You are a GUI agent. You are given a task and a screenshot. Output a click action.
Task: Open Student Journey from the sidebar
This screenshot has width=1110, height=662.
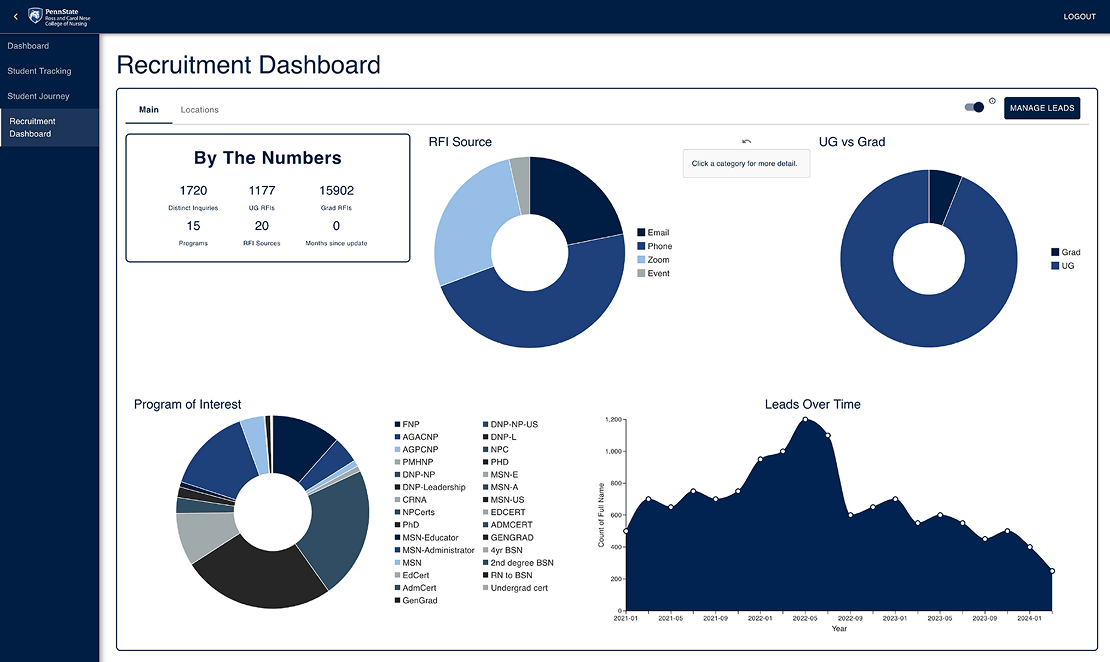pyautogui.click(x=38, y=96)
